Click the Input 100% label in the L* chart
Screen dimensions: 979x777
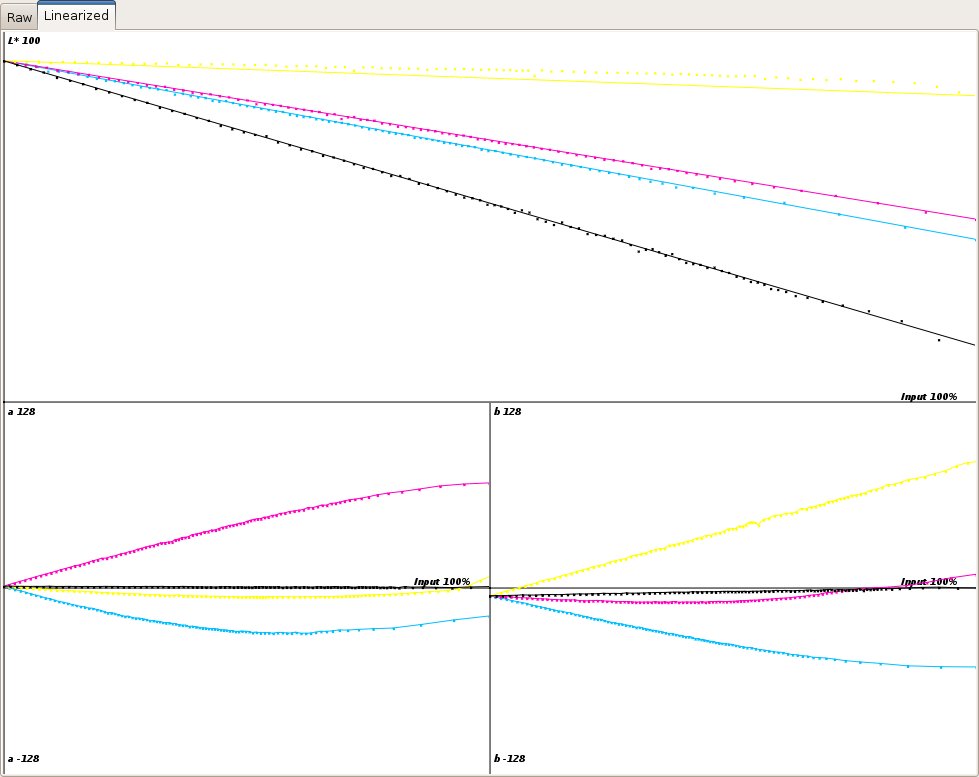(928, 395)
